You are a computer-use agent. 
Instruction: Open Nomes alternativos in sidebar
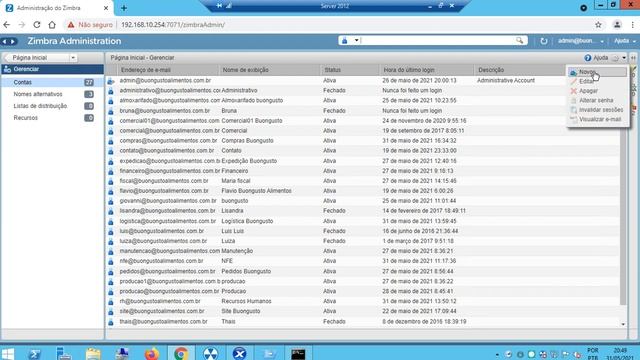(x=52, y=94)
